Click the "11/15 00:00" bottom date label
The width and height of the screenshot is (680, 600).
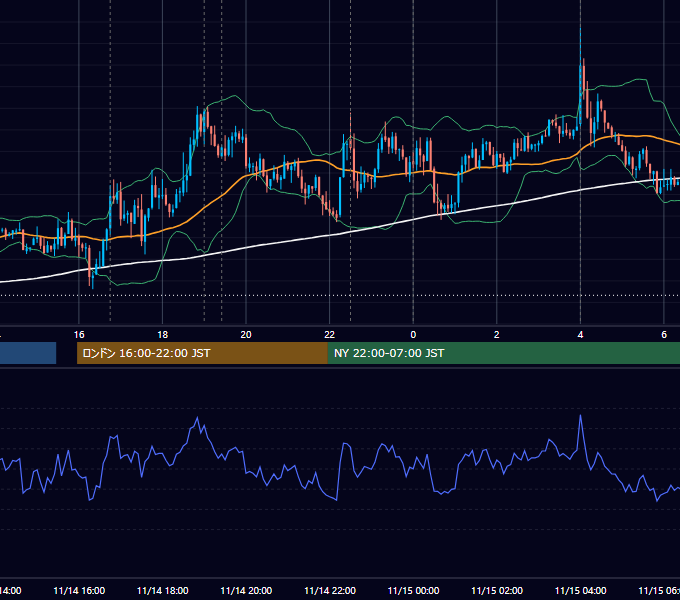tap(413, 590)
